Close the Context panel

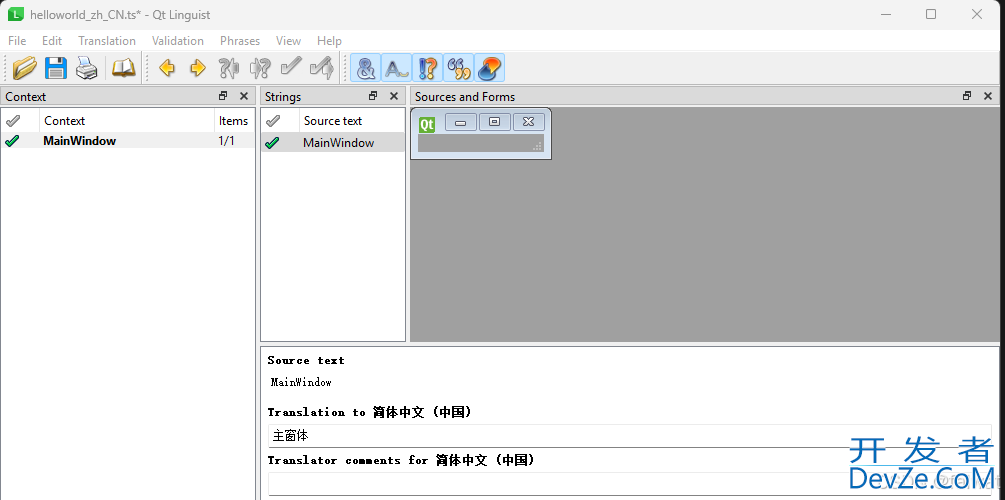pyautogui.click(x=244, y=96)
